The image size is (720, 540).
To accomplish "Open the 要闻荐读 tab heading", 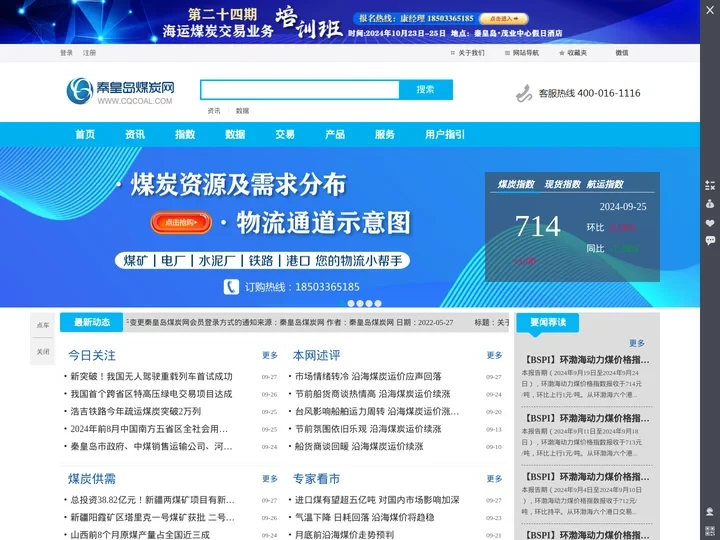I will tap(548, 322).
